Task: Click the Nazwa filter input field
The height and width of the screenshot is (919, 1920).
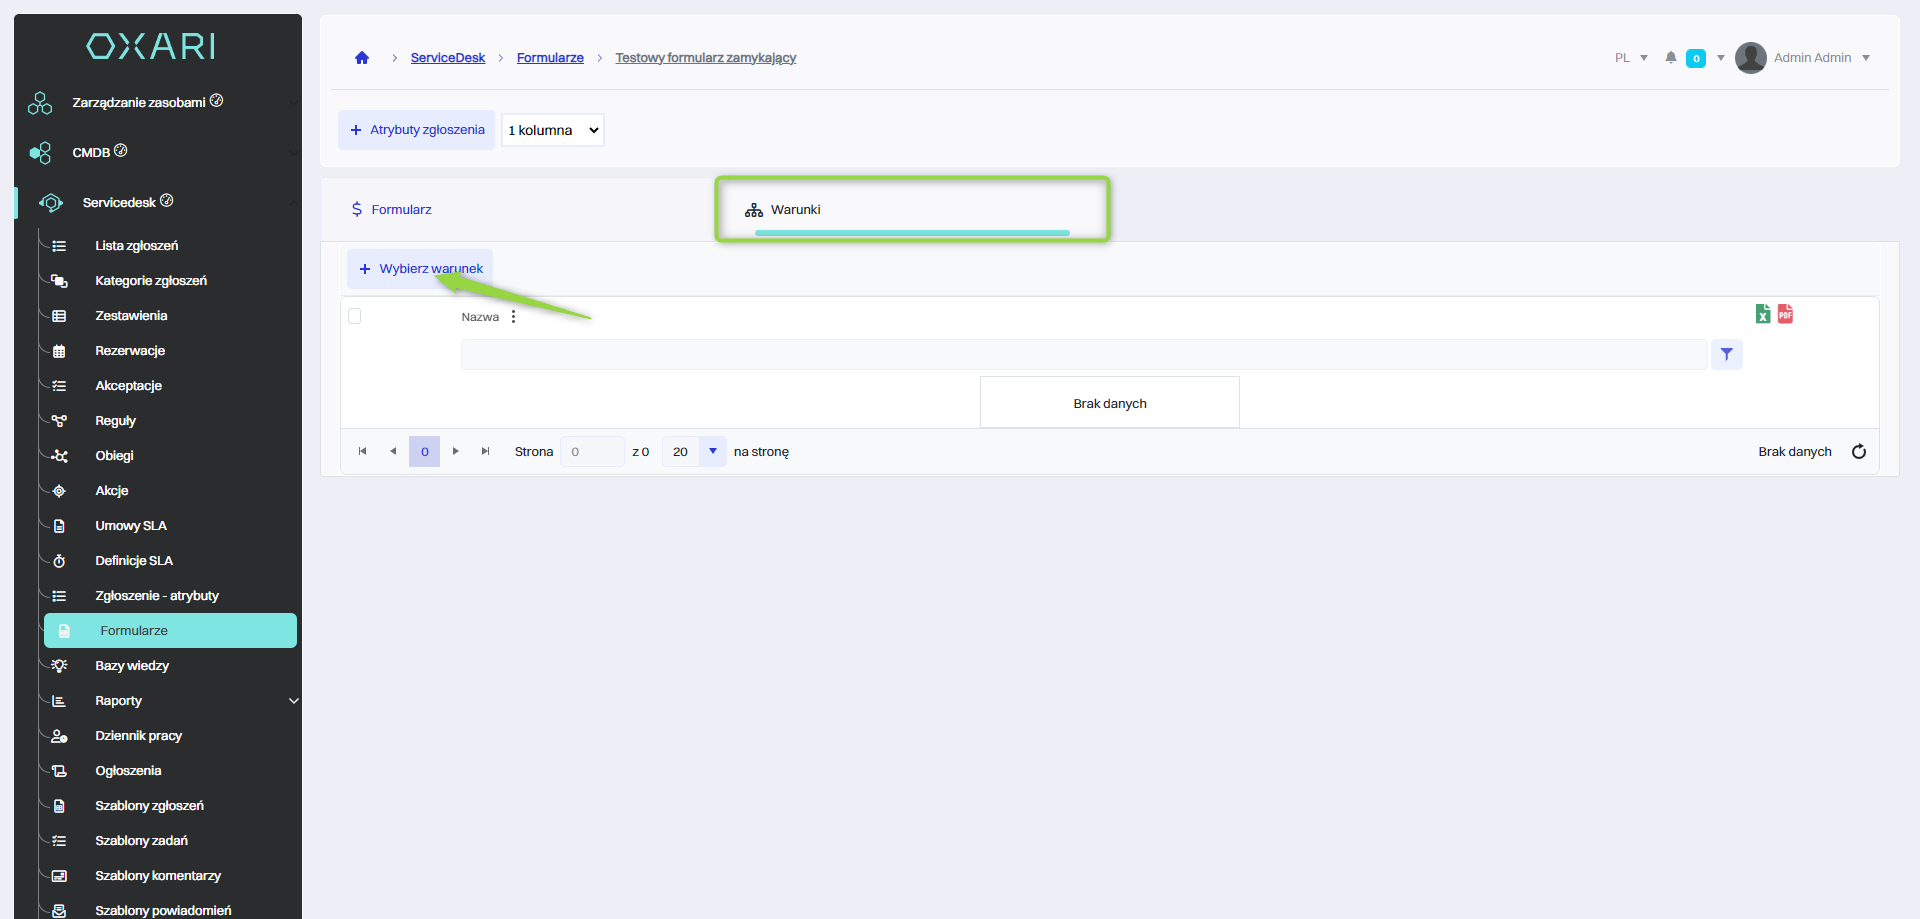Action: pyautogui.click(x=1083, y=355)
